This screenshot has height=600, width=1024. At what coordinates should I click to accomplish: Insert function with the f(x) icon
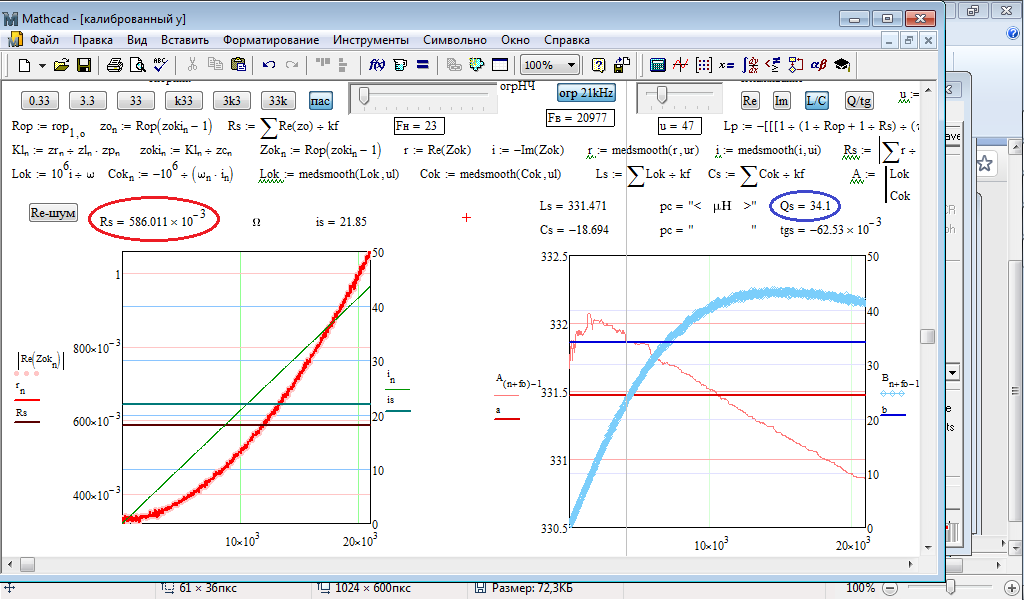[378, 65]
